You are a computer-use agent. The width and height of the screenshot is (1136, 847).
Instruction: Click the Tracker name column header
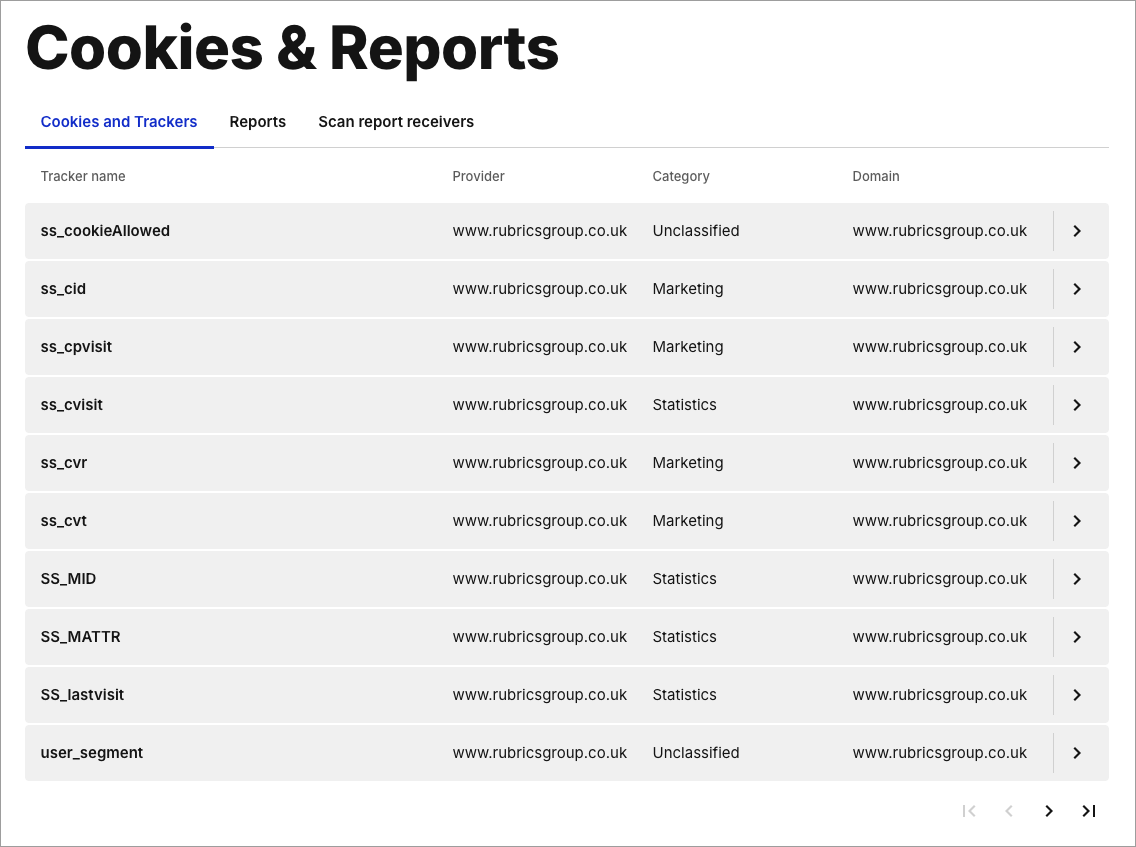[x=83, y=176]
